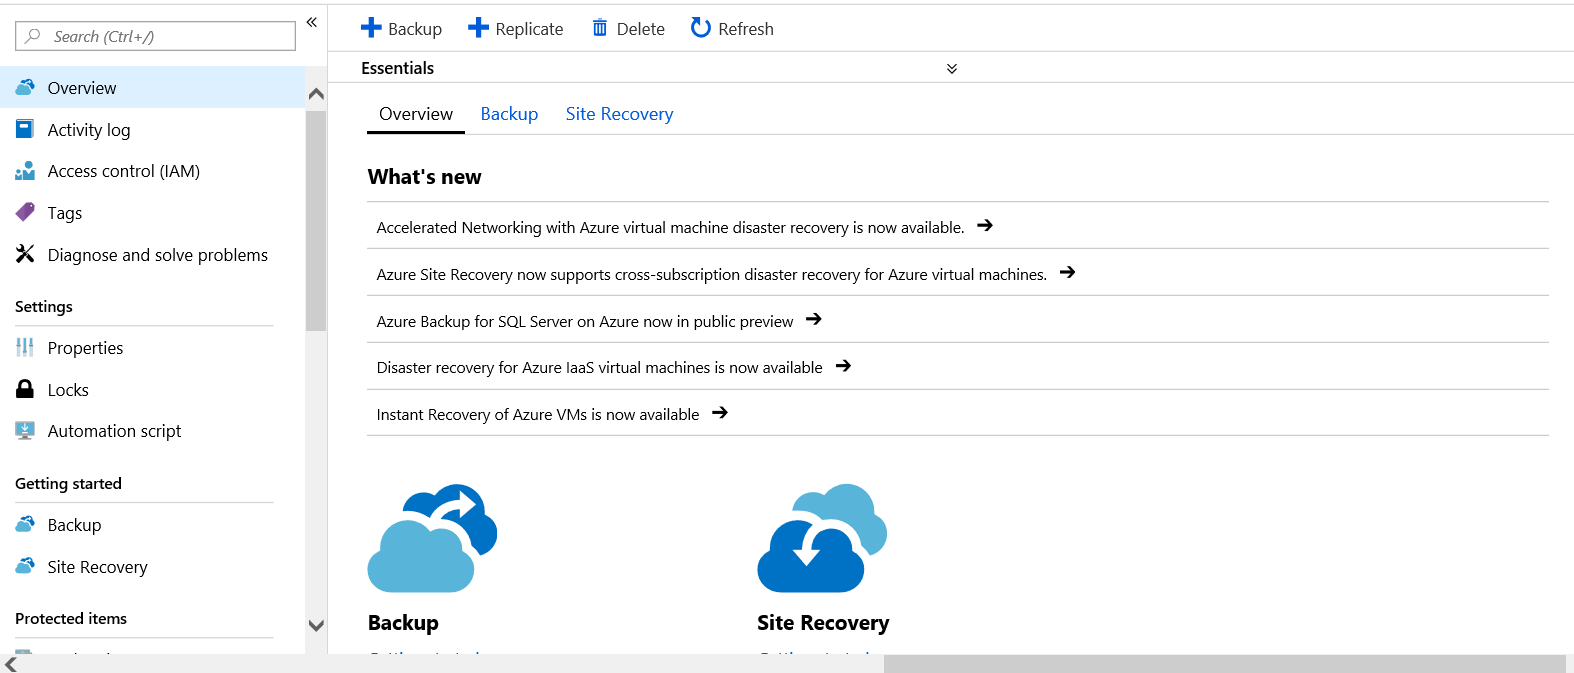Click the Backup plus icon in toolbar

(x=371, y=28)
